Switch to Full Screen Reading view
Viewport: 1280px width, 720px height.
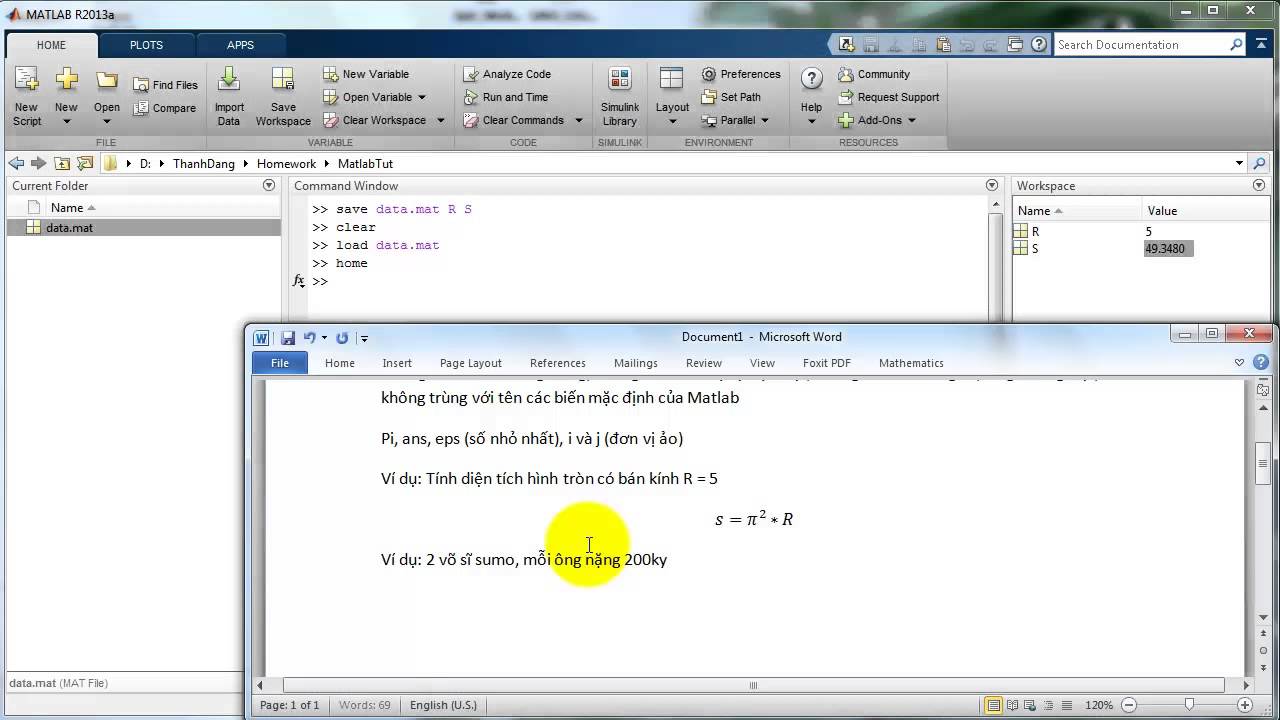coord(1012,705)
